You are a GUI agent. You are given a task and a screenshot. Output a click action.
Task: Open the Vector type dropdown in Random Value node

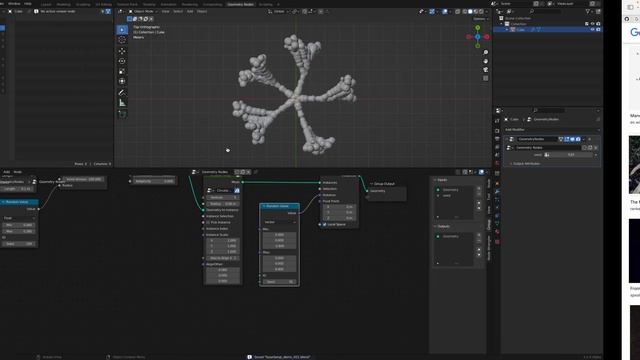point(280,222)
